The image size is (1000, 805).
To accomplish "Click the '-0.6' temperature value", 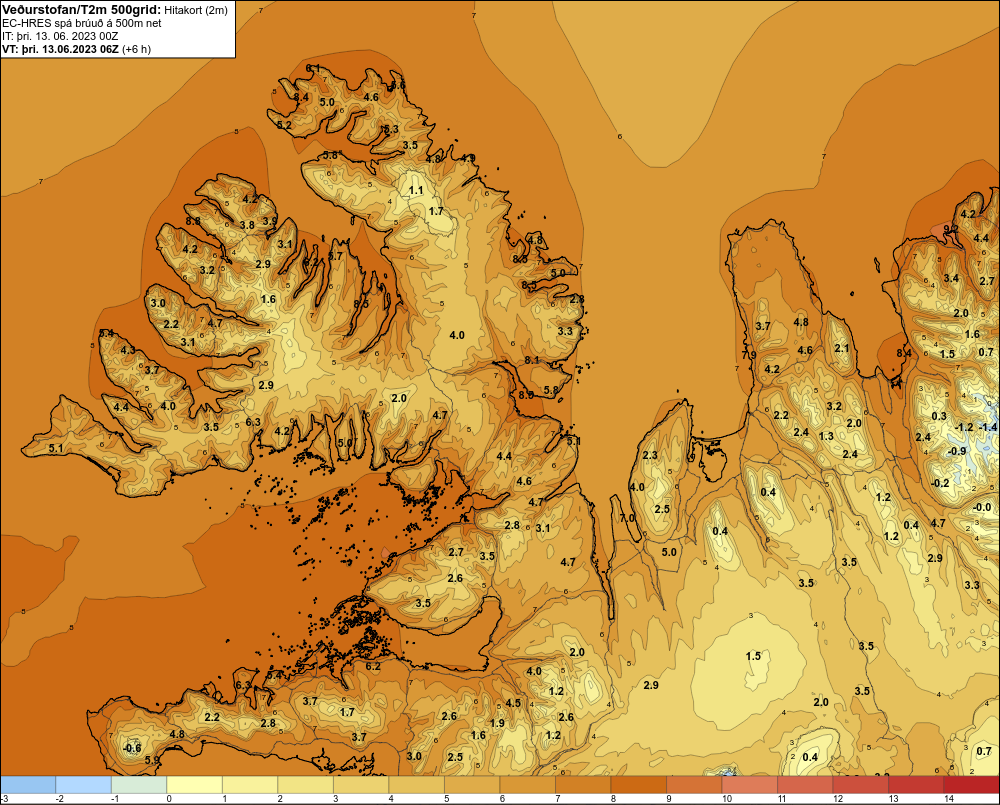I will coord(132,748).
